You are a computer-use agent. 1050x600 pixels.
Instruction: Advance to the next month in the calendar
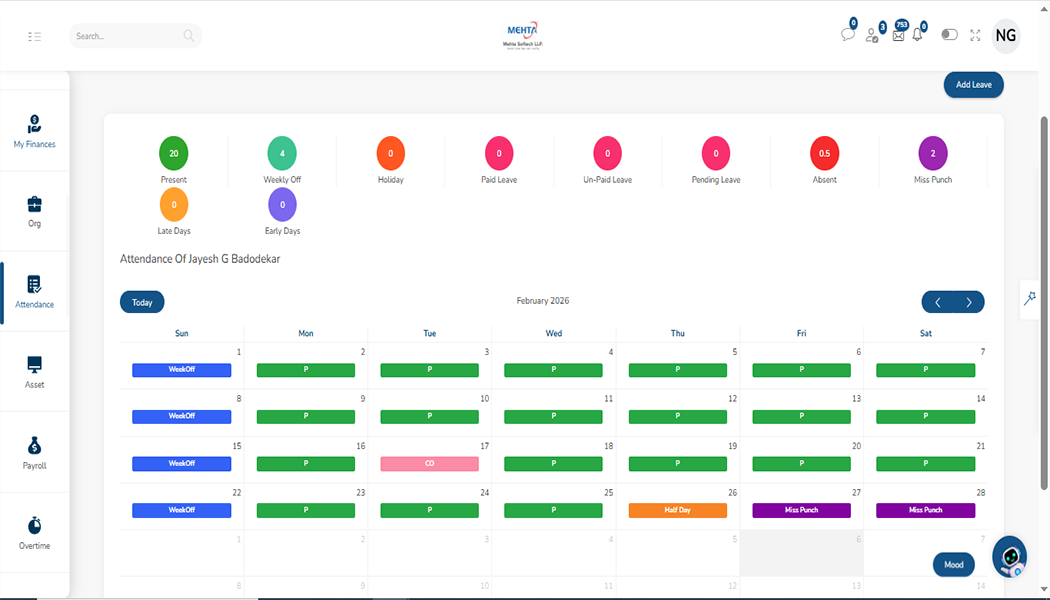(x=968, y=302)
